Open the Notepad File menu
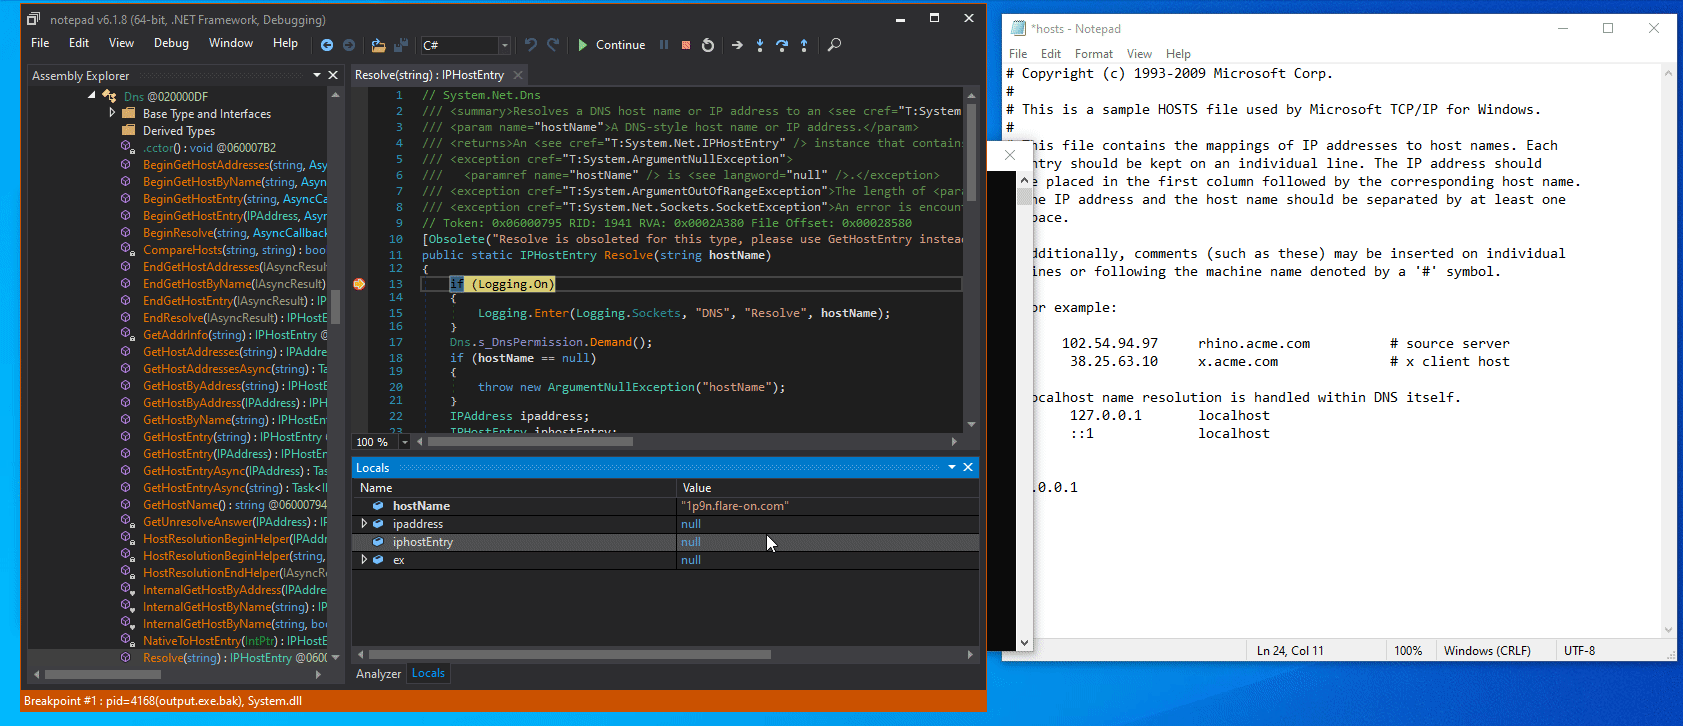The height and width of the screenshot is (726, 1683). tap(1018, 54)
